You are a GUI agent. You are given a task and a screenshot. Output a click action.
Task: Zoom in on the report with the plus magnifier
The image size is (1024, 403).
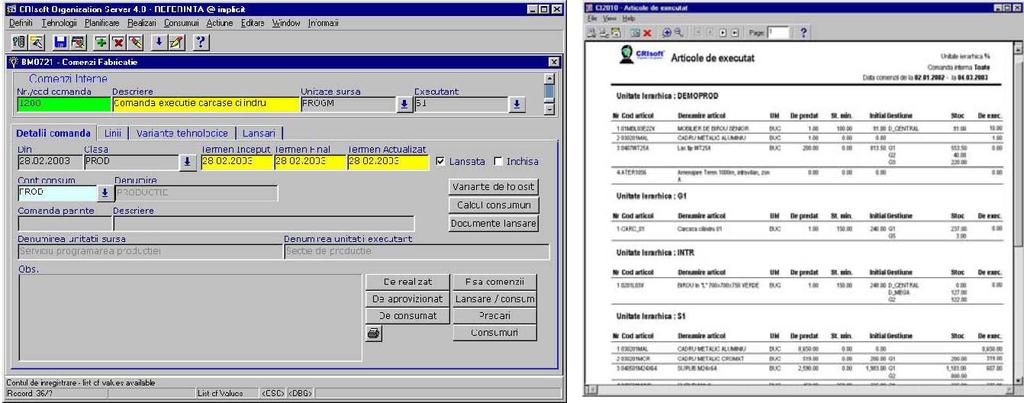(667, 32)
